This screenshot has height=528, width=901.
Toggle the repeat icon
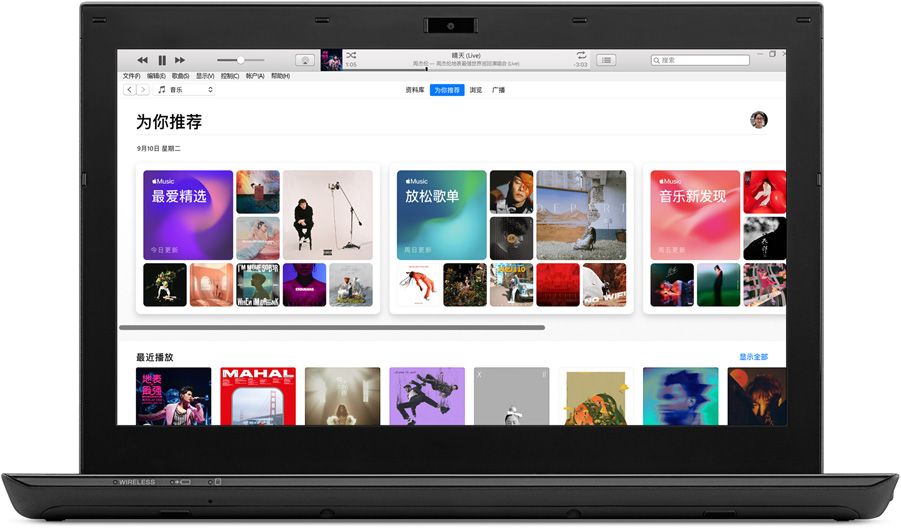[x=581, y=55]
